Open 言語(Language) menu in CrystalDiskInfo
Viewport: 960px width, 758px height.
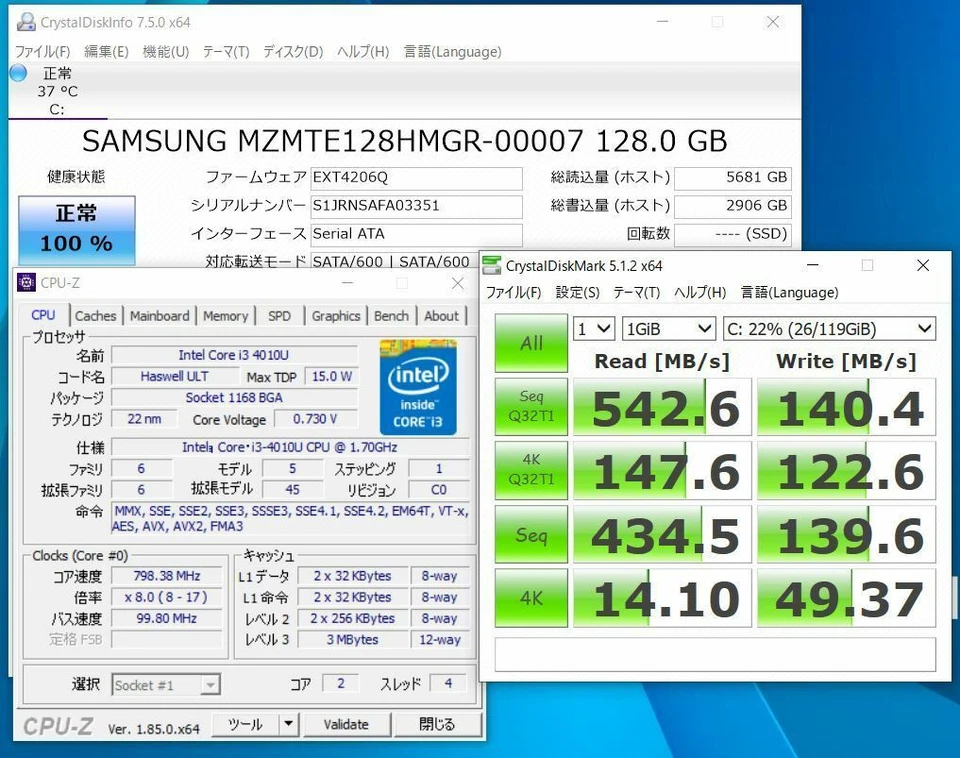(x=452, y=51)
